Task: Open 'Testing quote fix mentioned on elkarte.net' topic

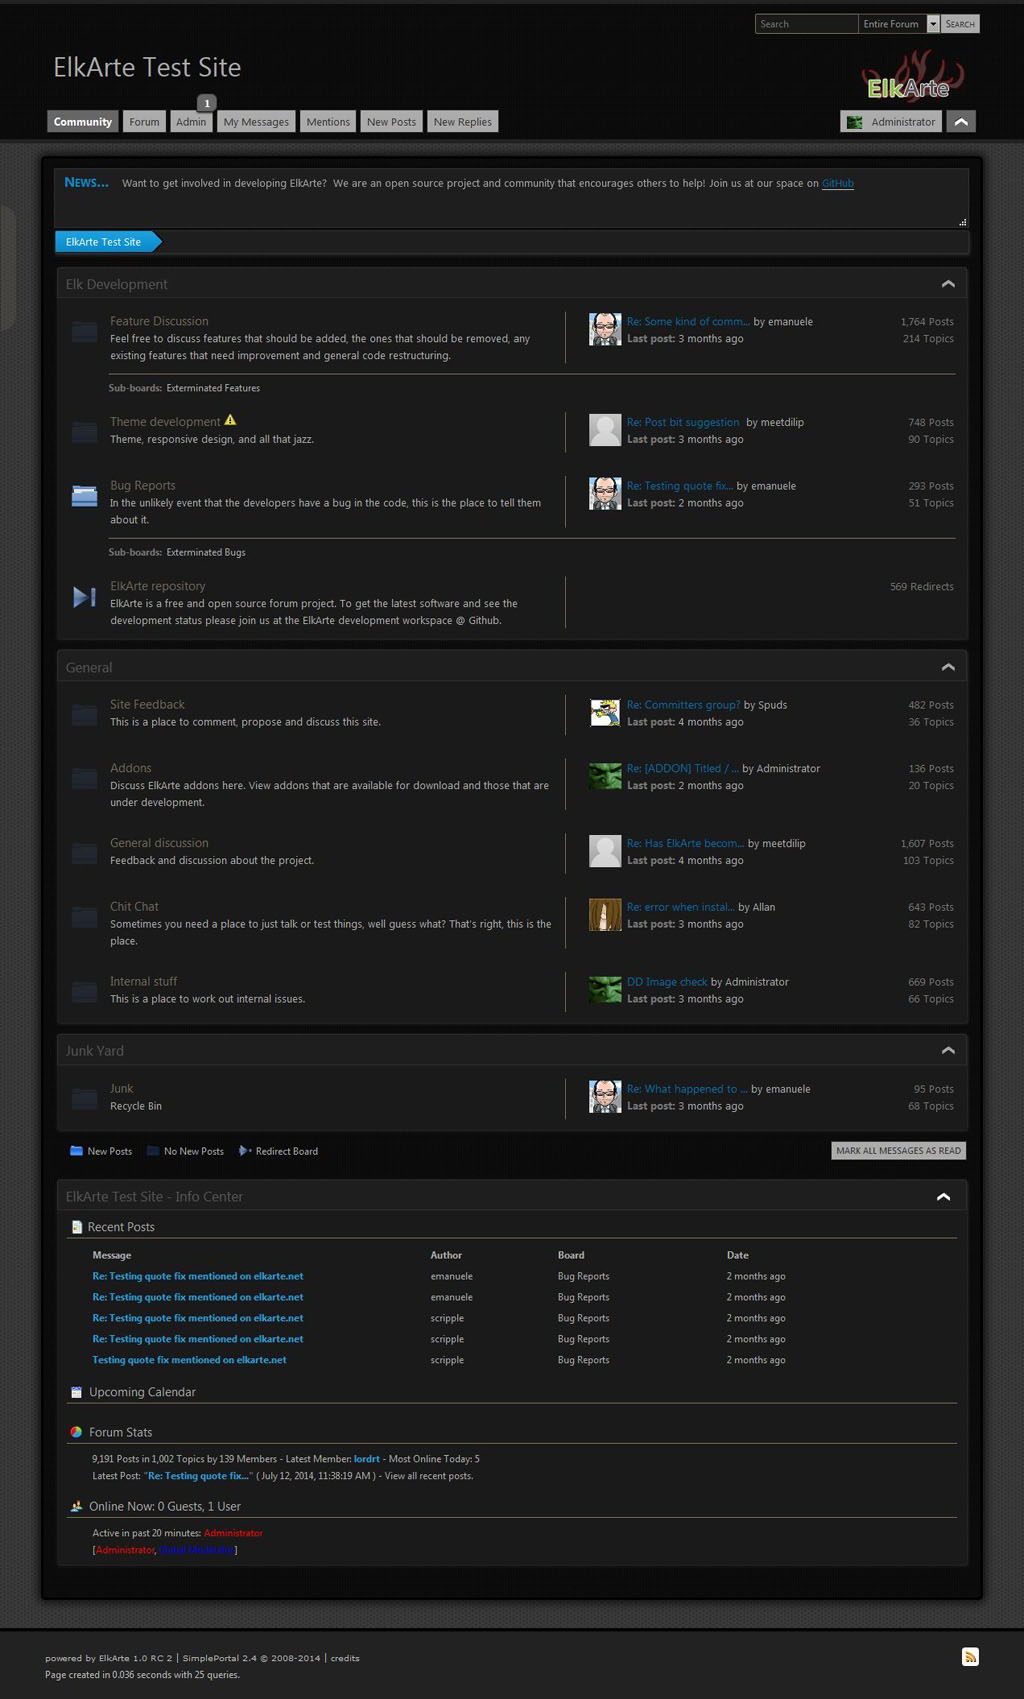Action: pyautogui.click(x=189, y=1360)
